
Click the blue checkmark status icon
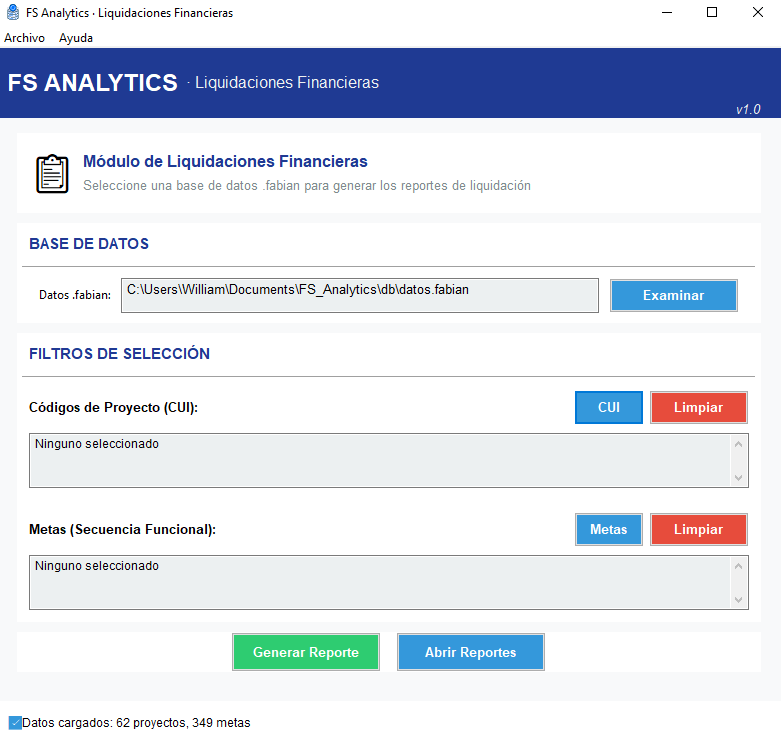(x=15, y=723)
